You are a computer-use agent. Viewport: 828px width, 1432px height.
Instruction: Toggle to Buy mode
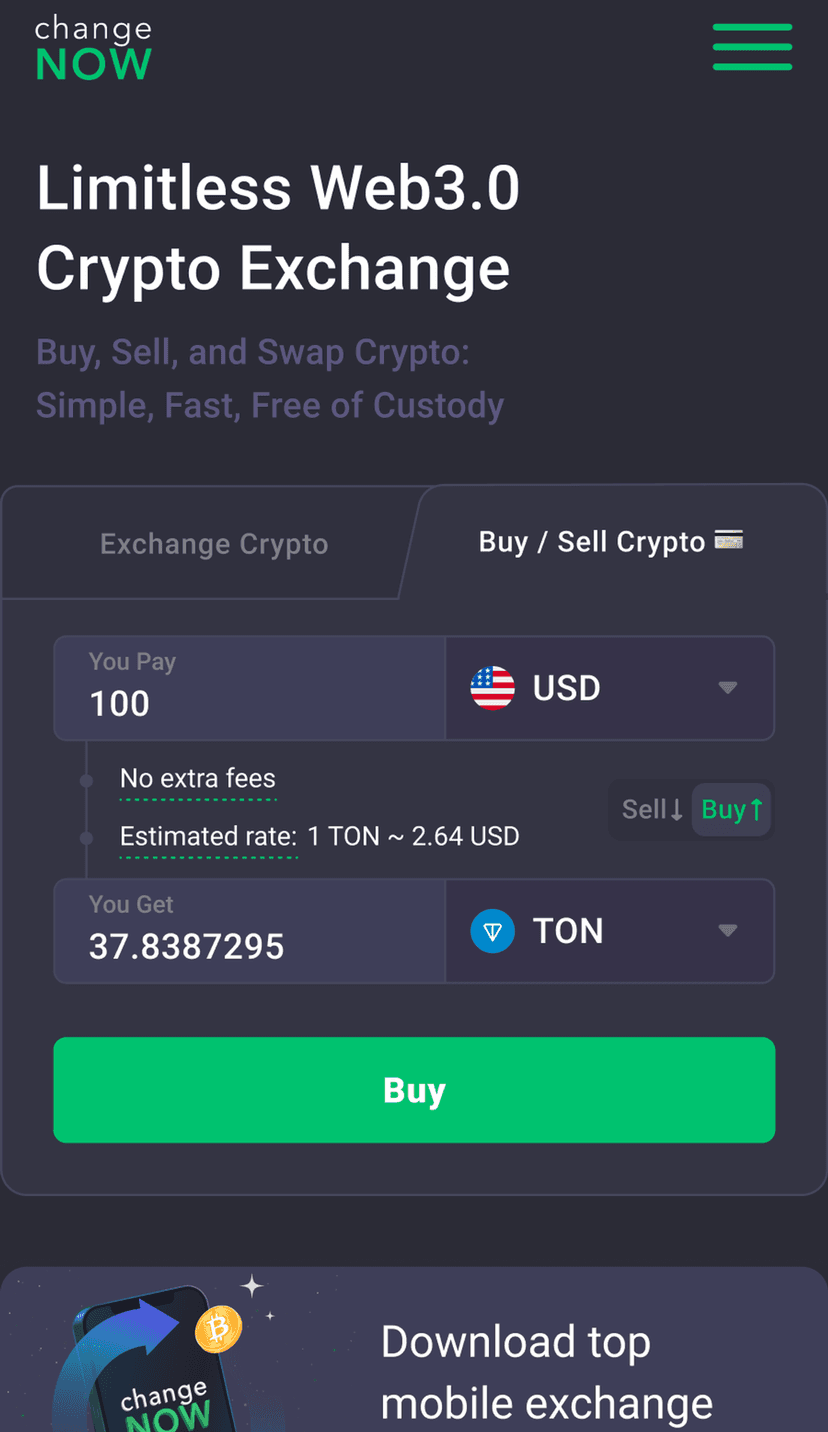(732, 809)
